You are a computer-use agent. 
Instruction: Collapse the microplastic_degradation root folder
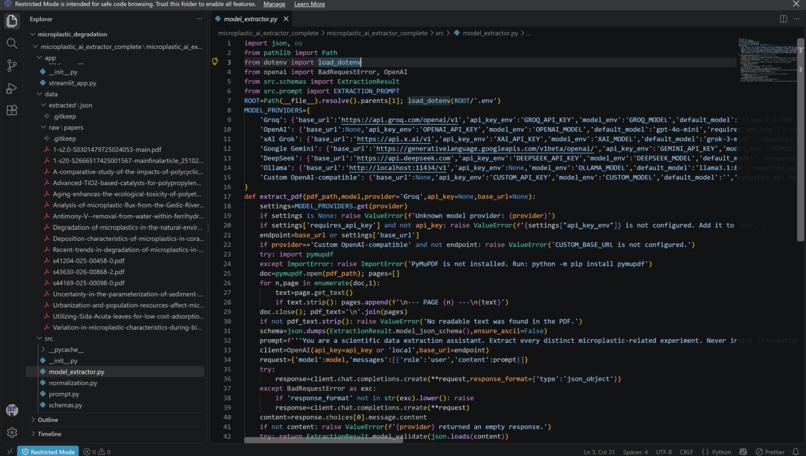pos(72,34)
